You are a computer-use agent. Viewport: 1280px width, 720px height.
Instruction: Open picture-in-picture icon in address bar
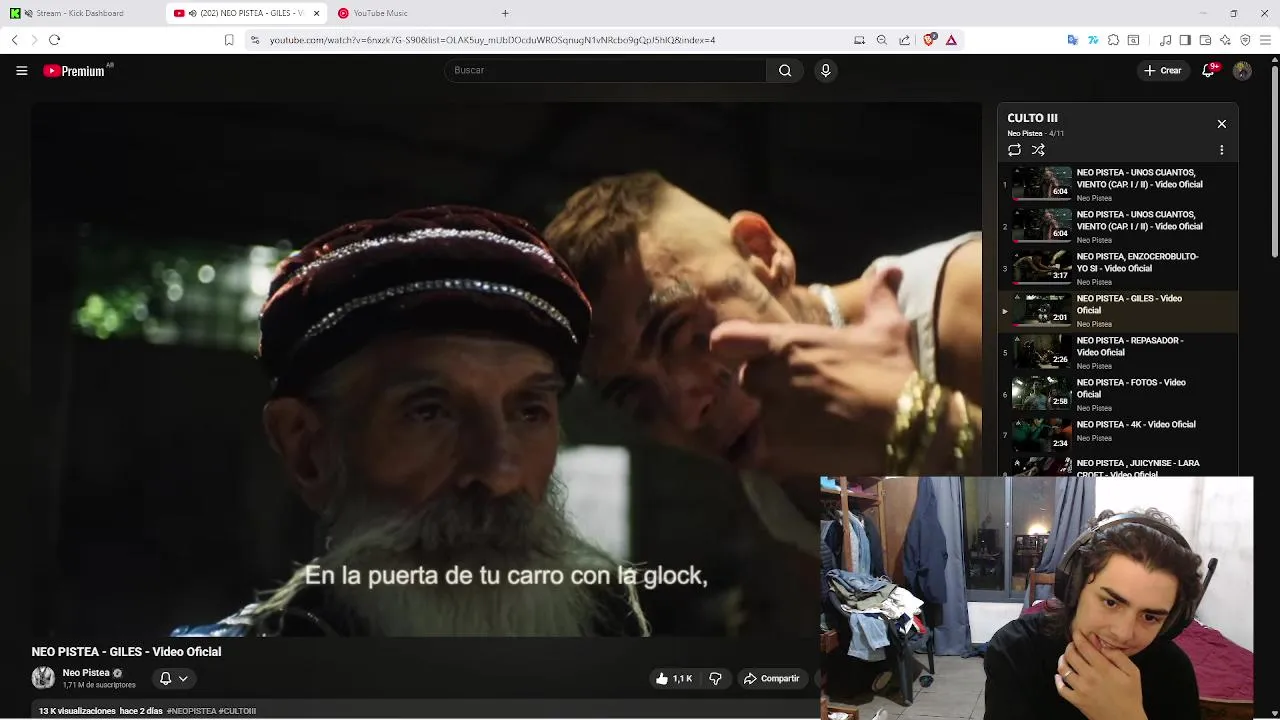click(x=859, y=40)
